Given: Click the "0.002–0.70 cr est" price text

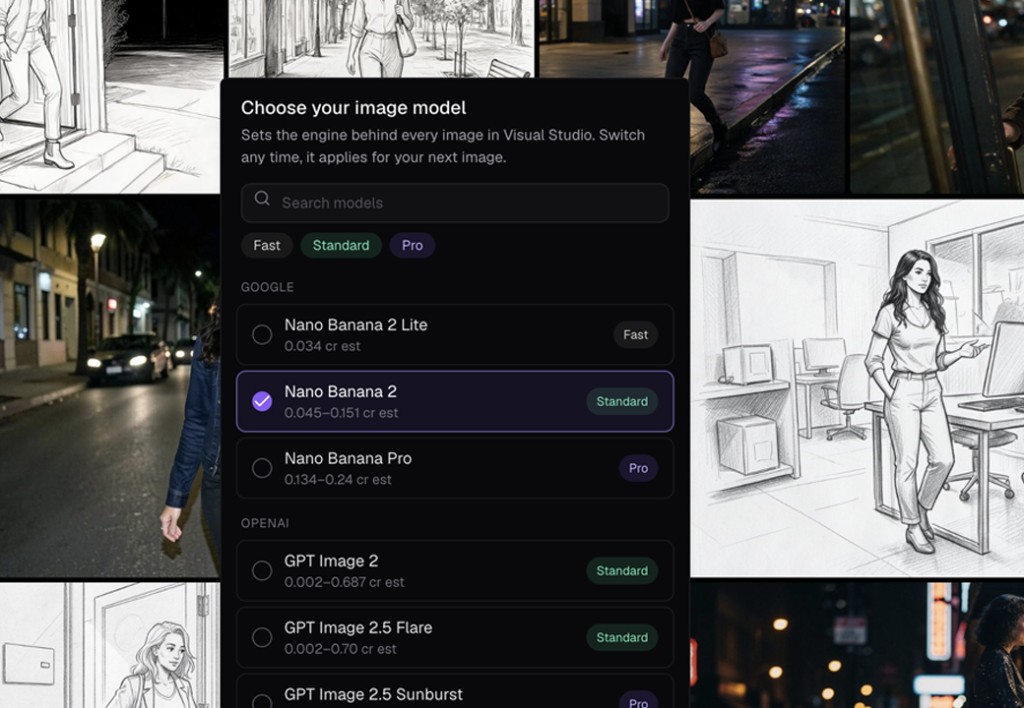Looking at the screenshot, I should (x=340, y=649).
